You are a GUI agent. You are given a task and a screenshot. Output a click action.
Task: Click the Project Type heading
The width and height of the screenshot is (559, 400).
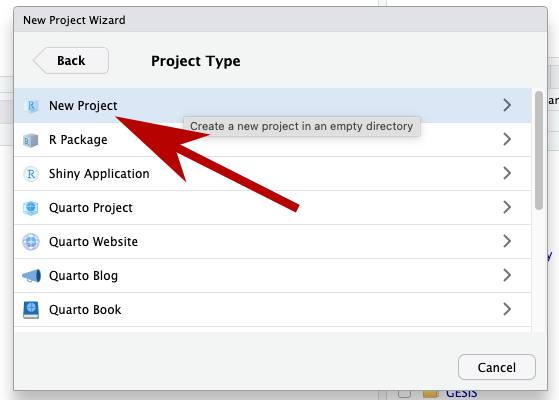click(196, 61)
